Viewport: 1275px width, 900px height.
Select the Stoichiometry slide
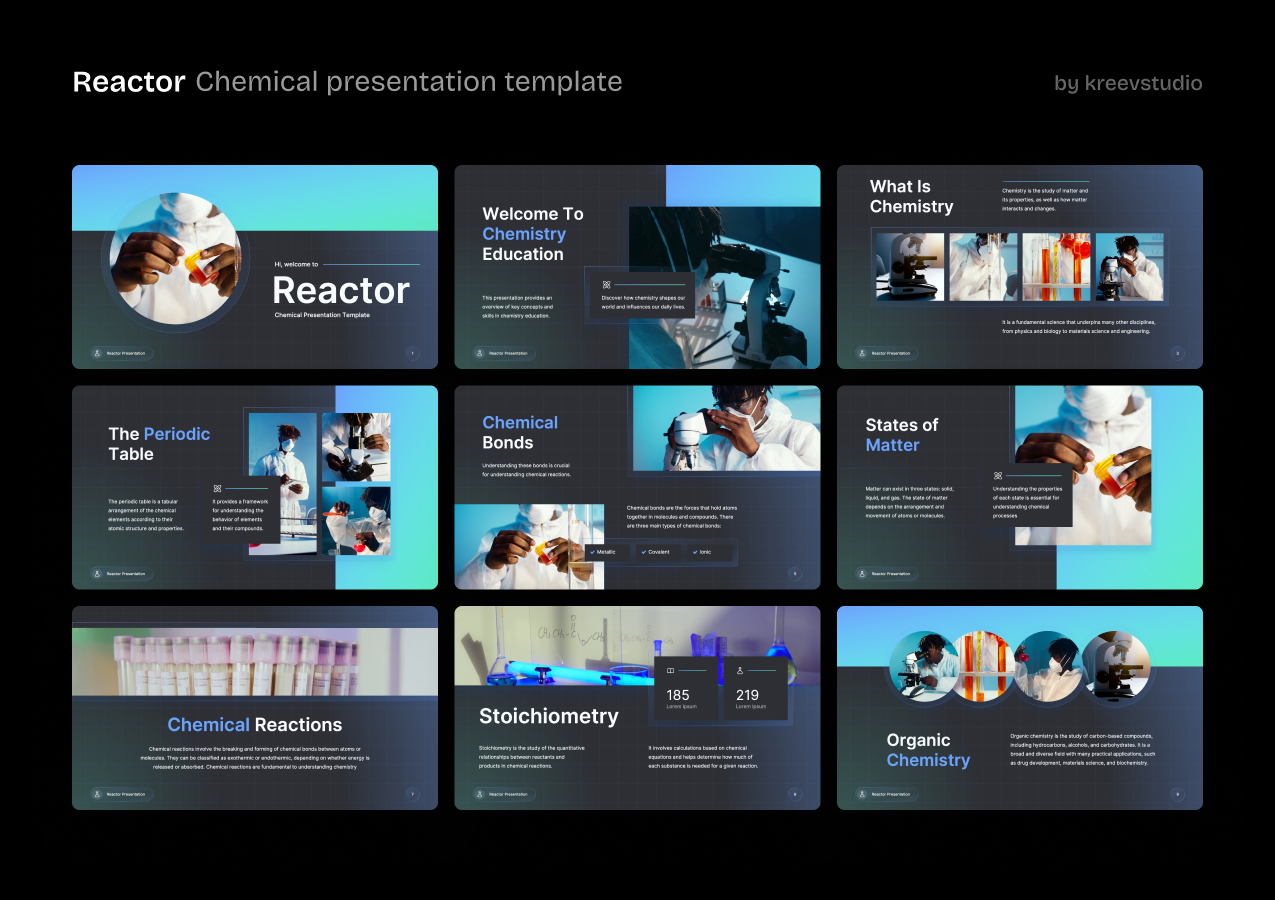coord(637,707)
